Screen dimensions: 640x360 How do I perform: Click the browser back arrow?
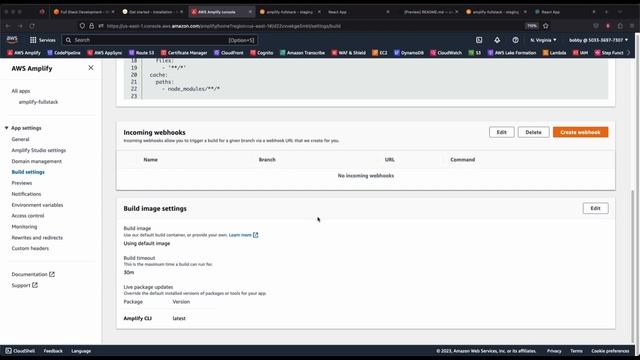(x=8, y=26)
